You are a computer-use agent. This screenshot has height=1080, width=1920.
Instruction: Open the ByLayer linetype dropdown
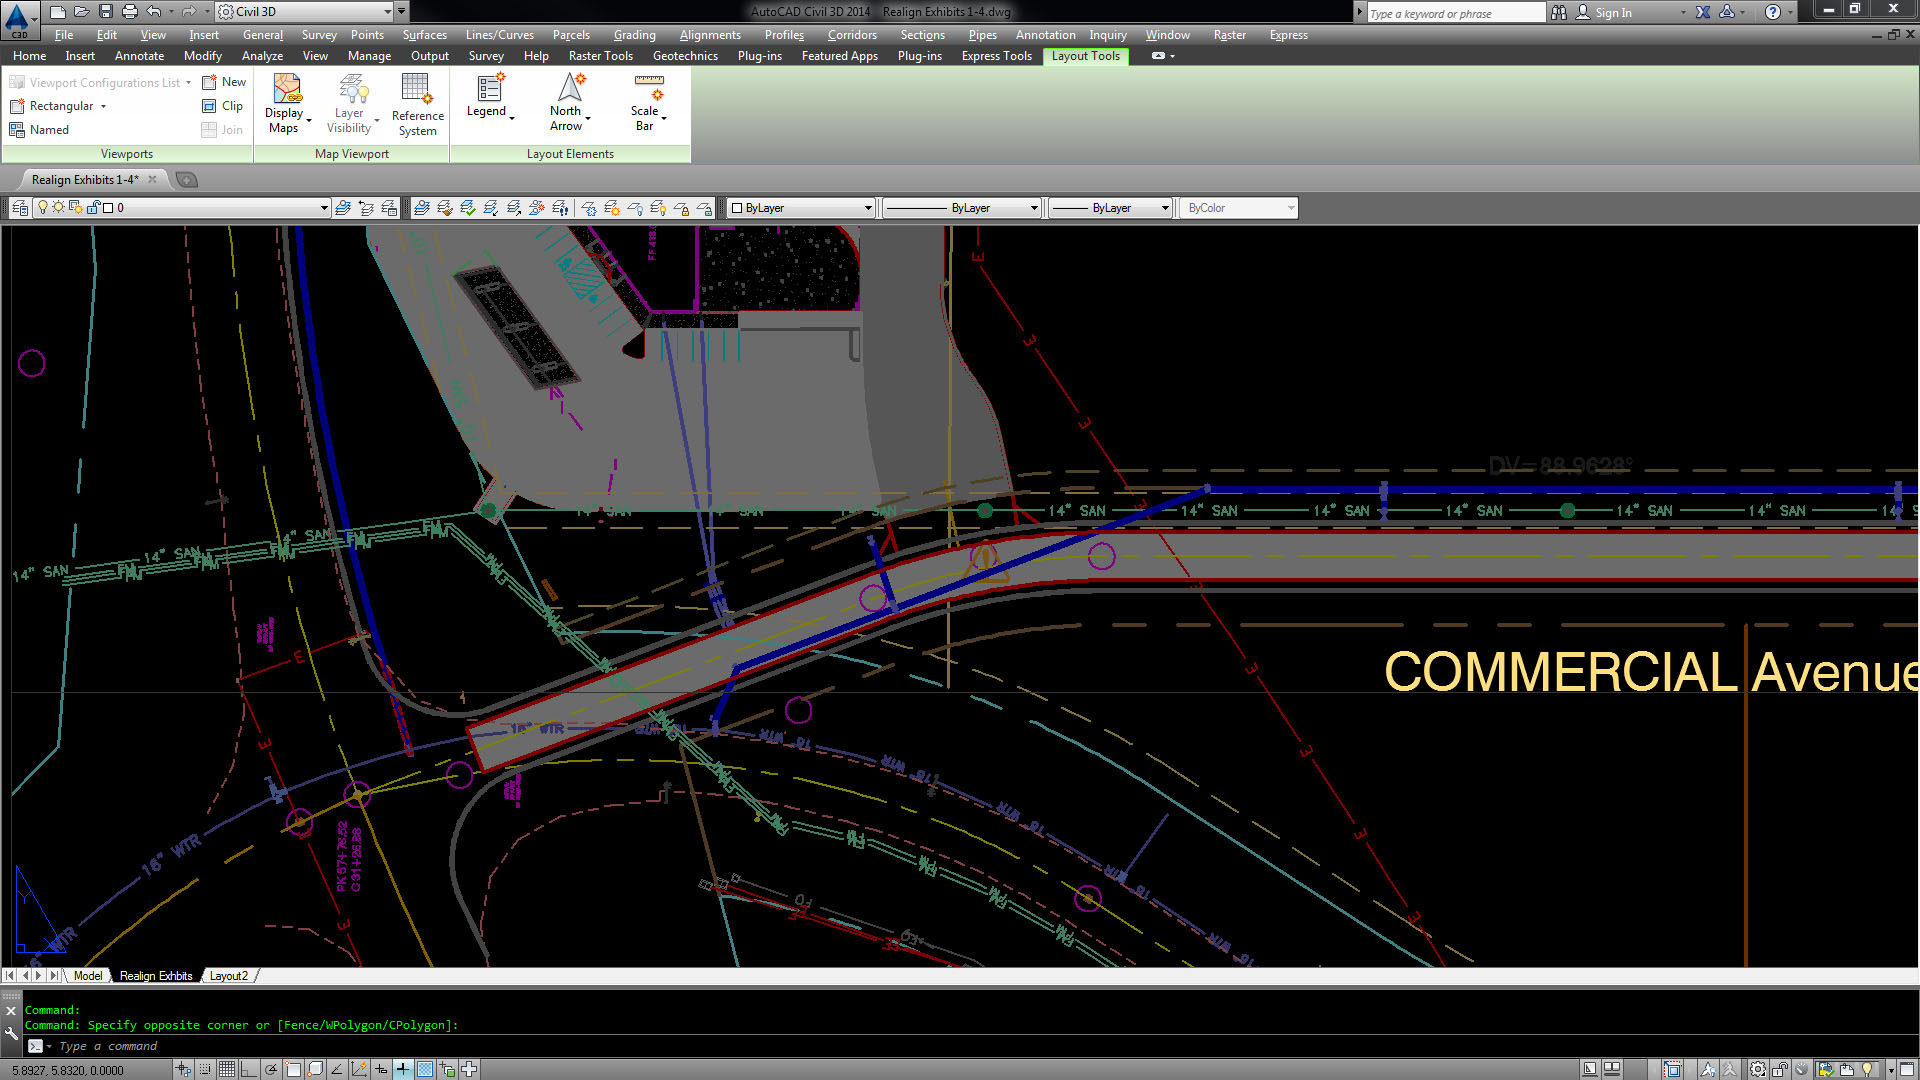click(1035, 207)
